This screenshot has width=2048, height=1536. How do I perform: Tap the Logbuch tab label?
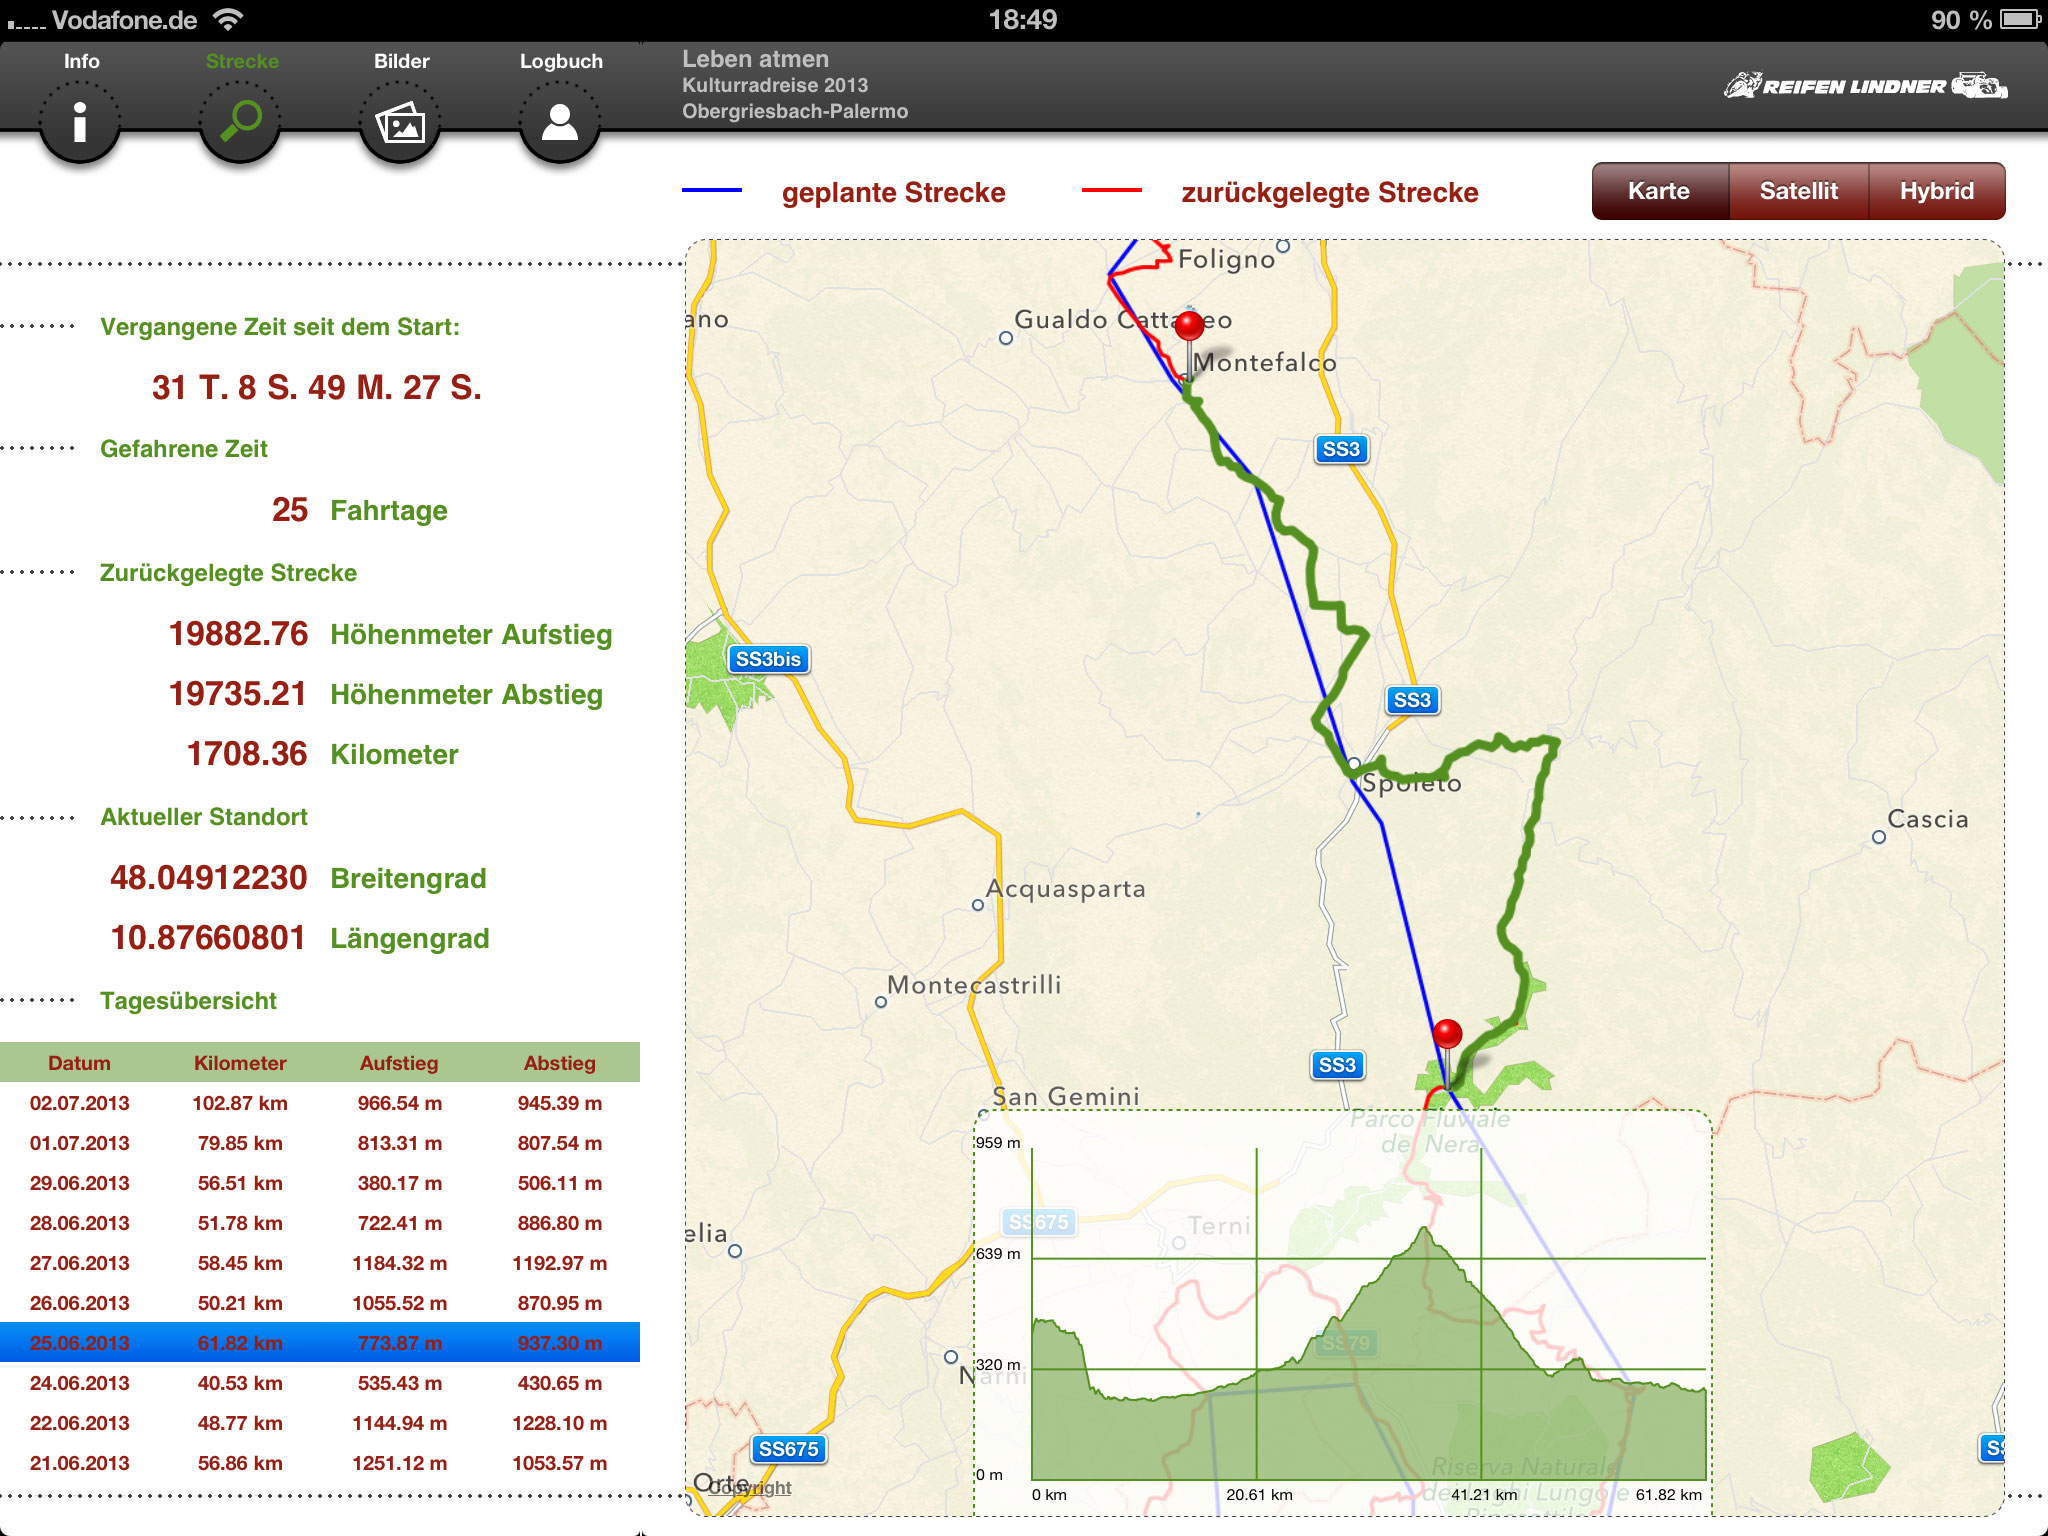(x=561, y=61)
